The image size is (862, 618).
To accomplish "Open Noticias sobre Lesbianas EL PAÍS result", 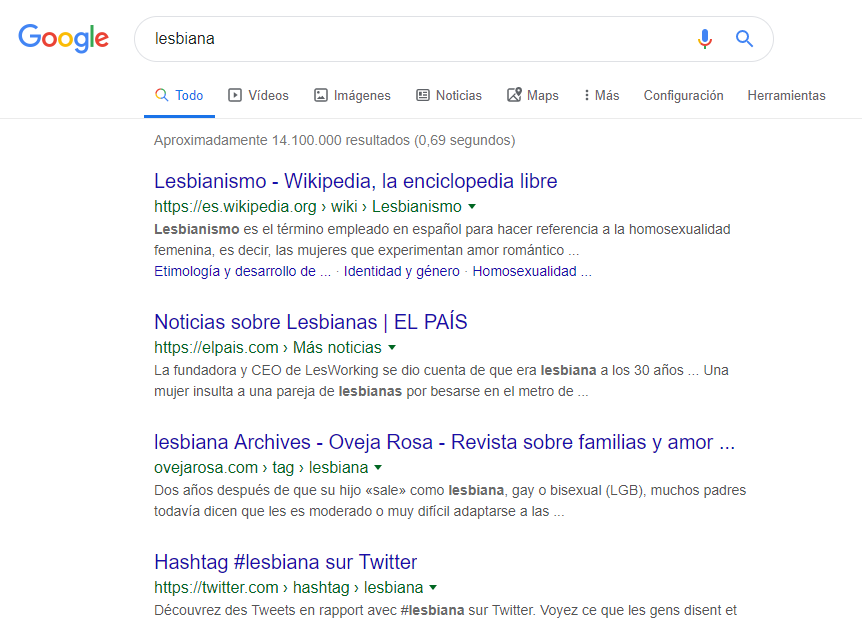I will [x=310, y=322].
